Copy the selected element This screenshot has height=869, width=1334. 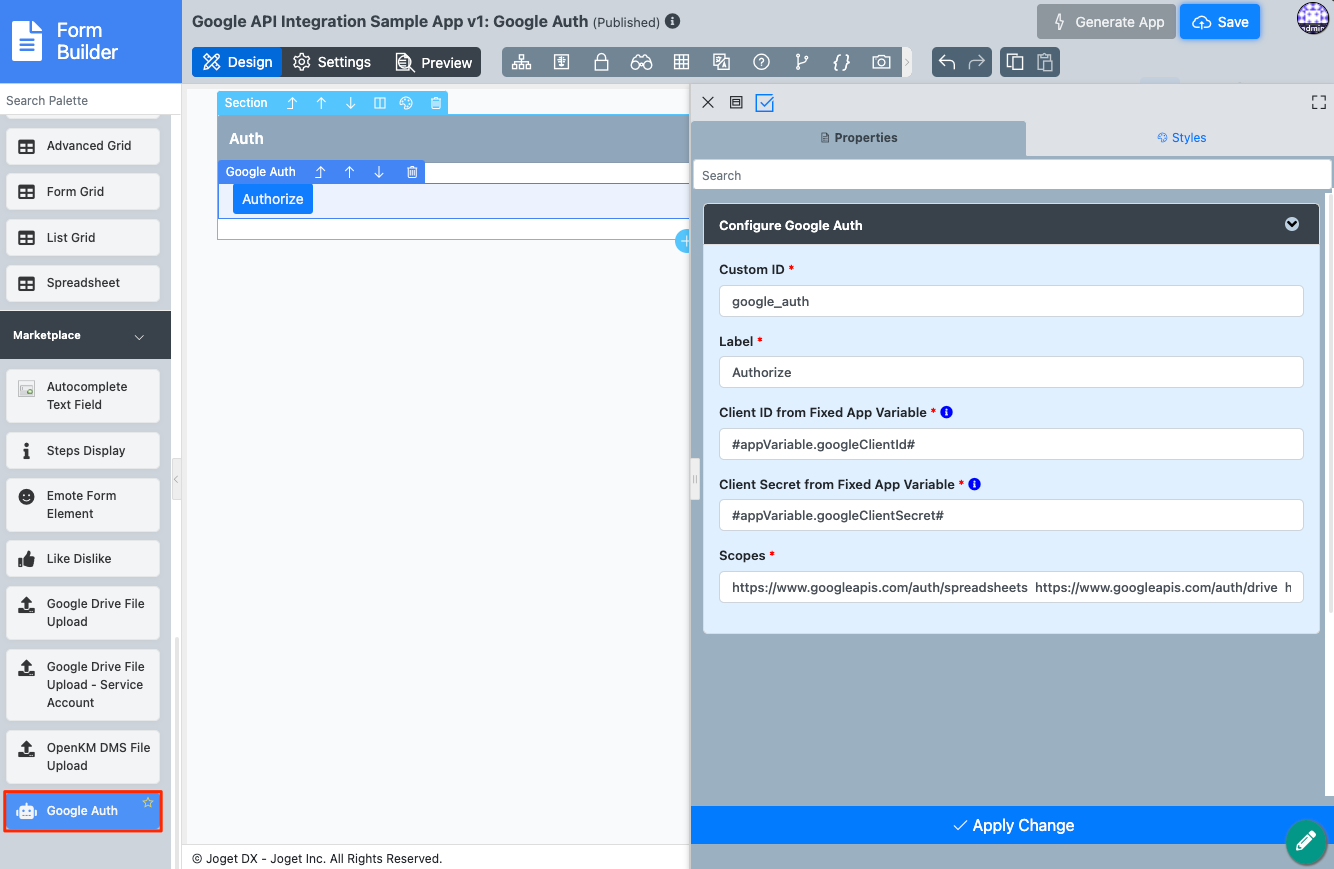(x=1015, y=62)
